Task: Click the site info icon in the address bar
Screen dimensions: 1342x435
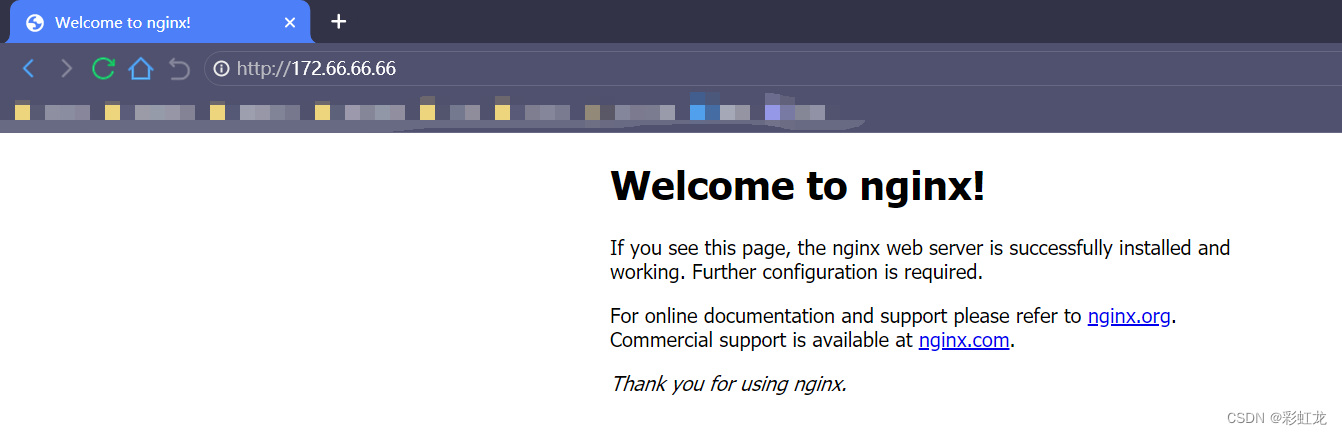Action: [x=221, y=69]
